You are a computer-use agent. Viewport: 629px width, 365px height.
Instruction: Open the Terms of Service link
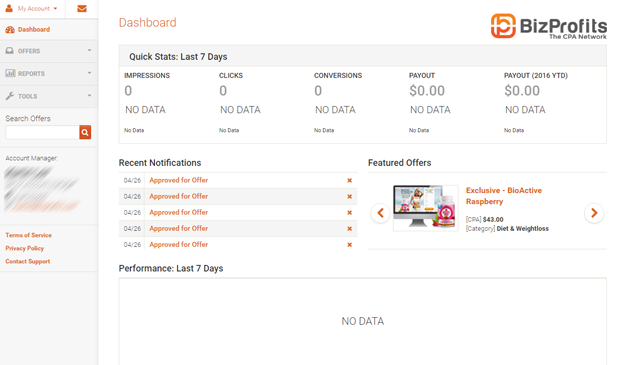[28, 235]
